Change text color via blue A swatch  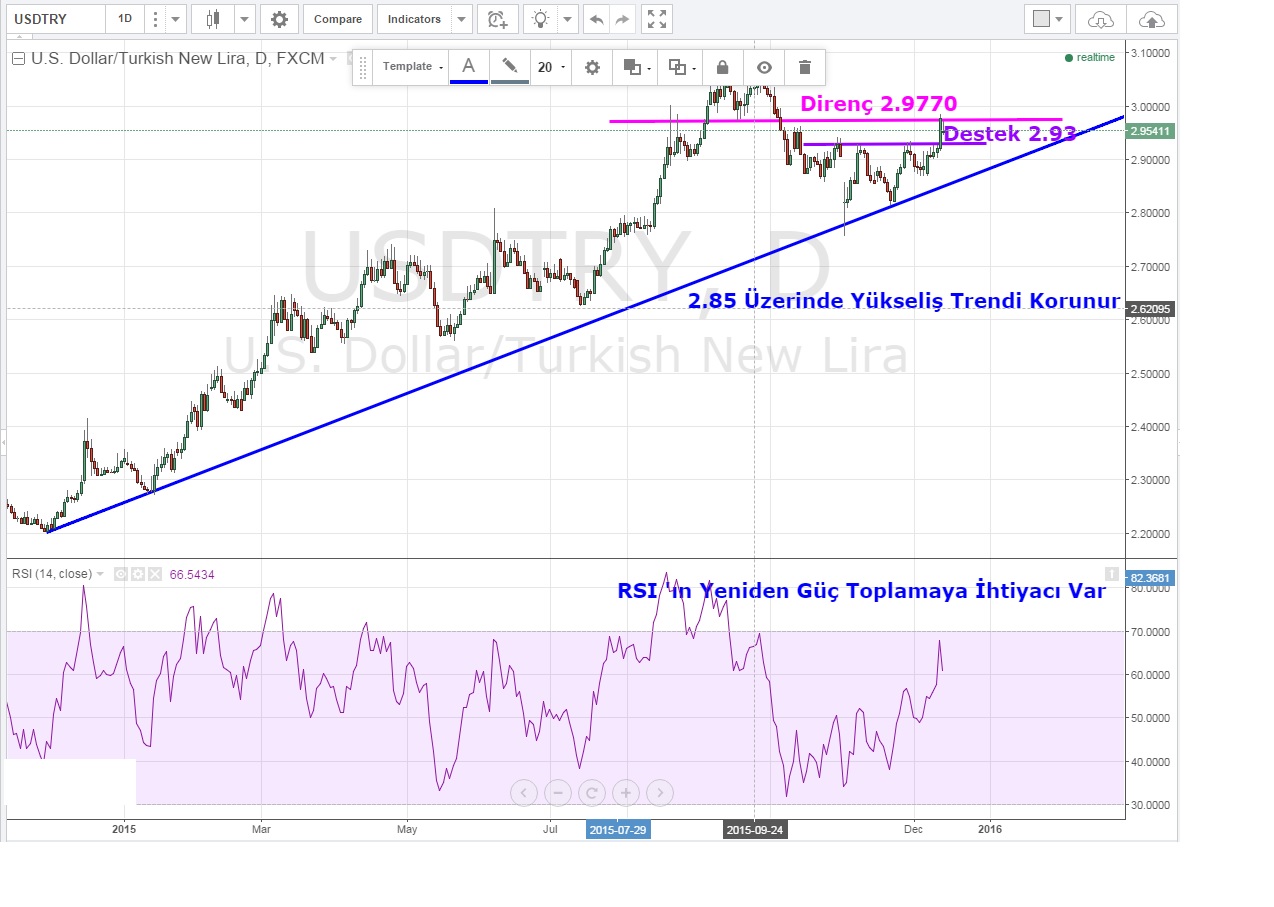pos(468,67)
